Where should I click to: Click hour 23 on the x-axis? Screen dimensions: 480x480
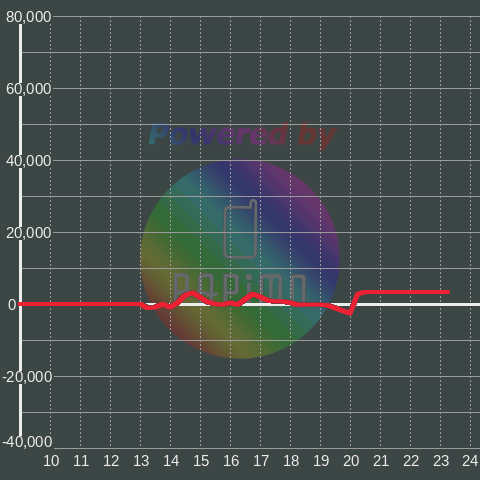pos(441,461)
